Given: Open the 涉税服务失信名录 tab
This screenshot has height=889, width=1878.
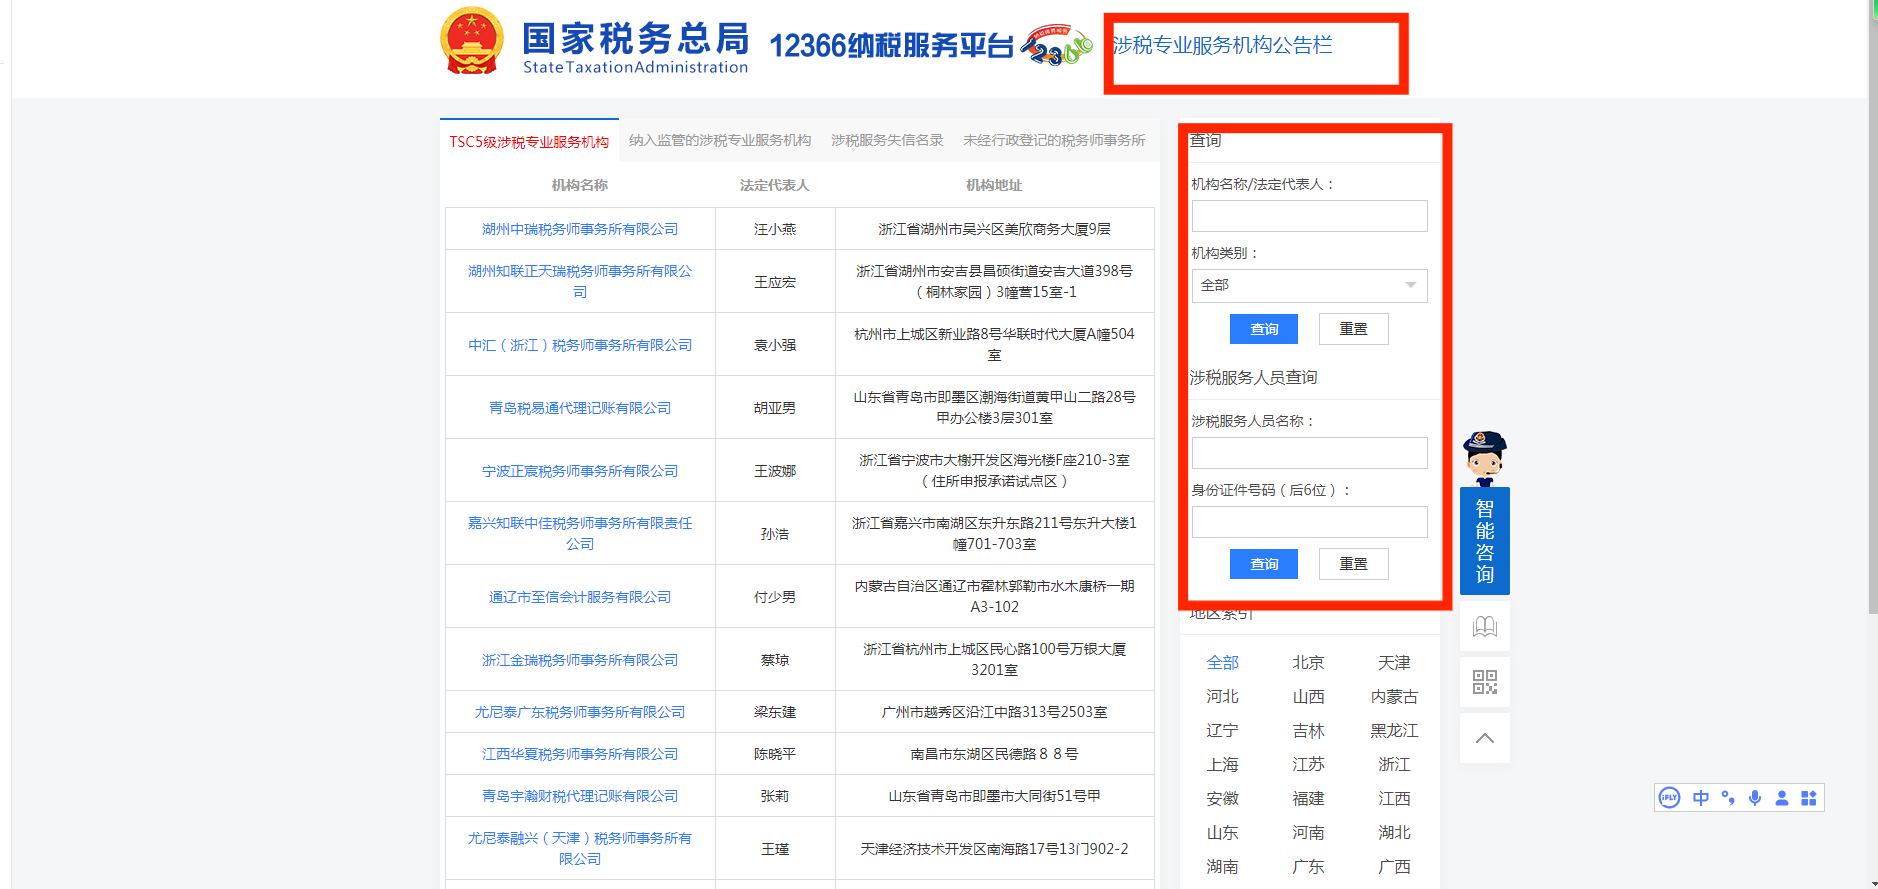Looking at the screenshot, I should (887, 141).
